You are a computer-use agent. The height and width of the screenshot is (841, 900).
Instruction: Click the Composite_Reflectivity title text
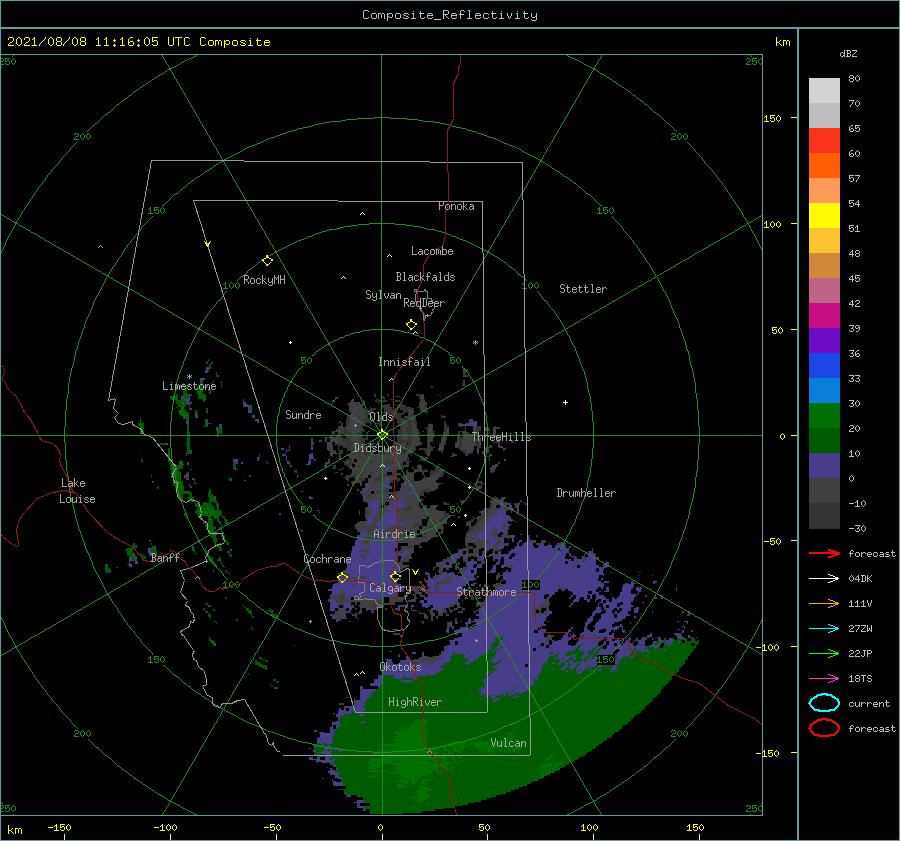(x=450, y=15)
